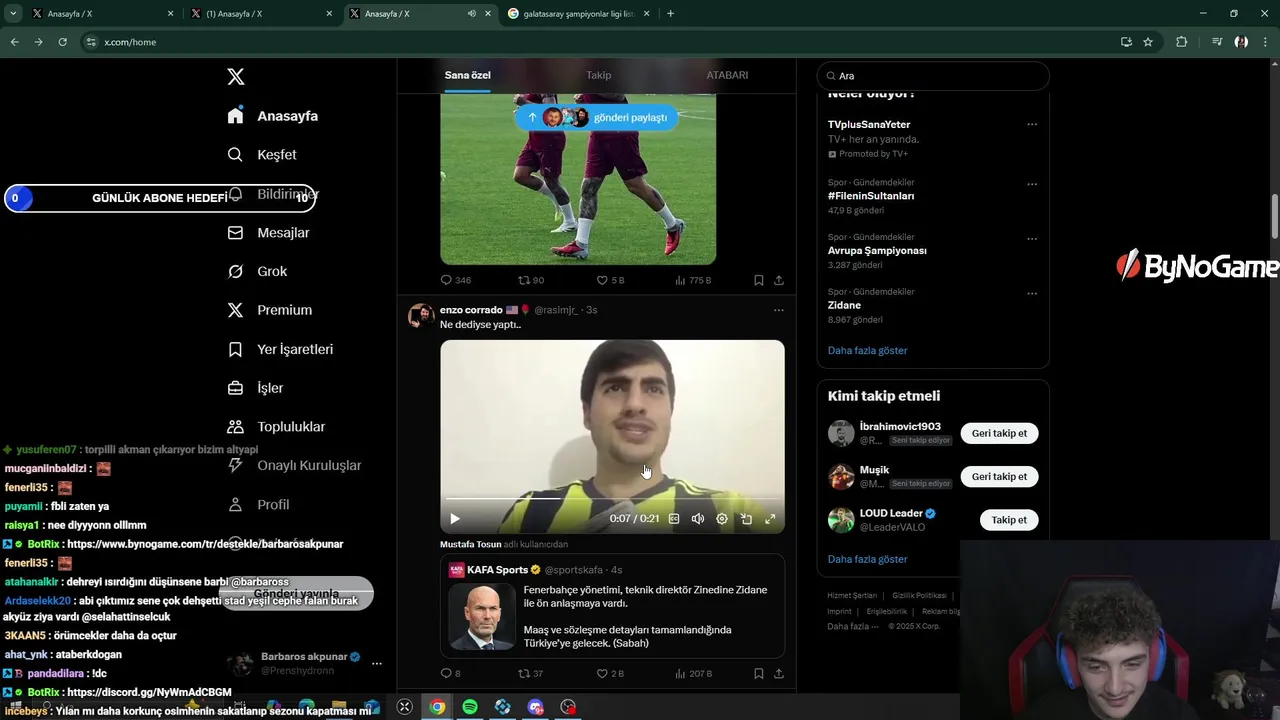Open İşler jobs page
The width and height of the screenshot is (1280, 720).
tap(256, 388)
